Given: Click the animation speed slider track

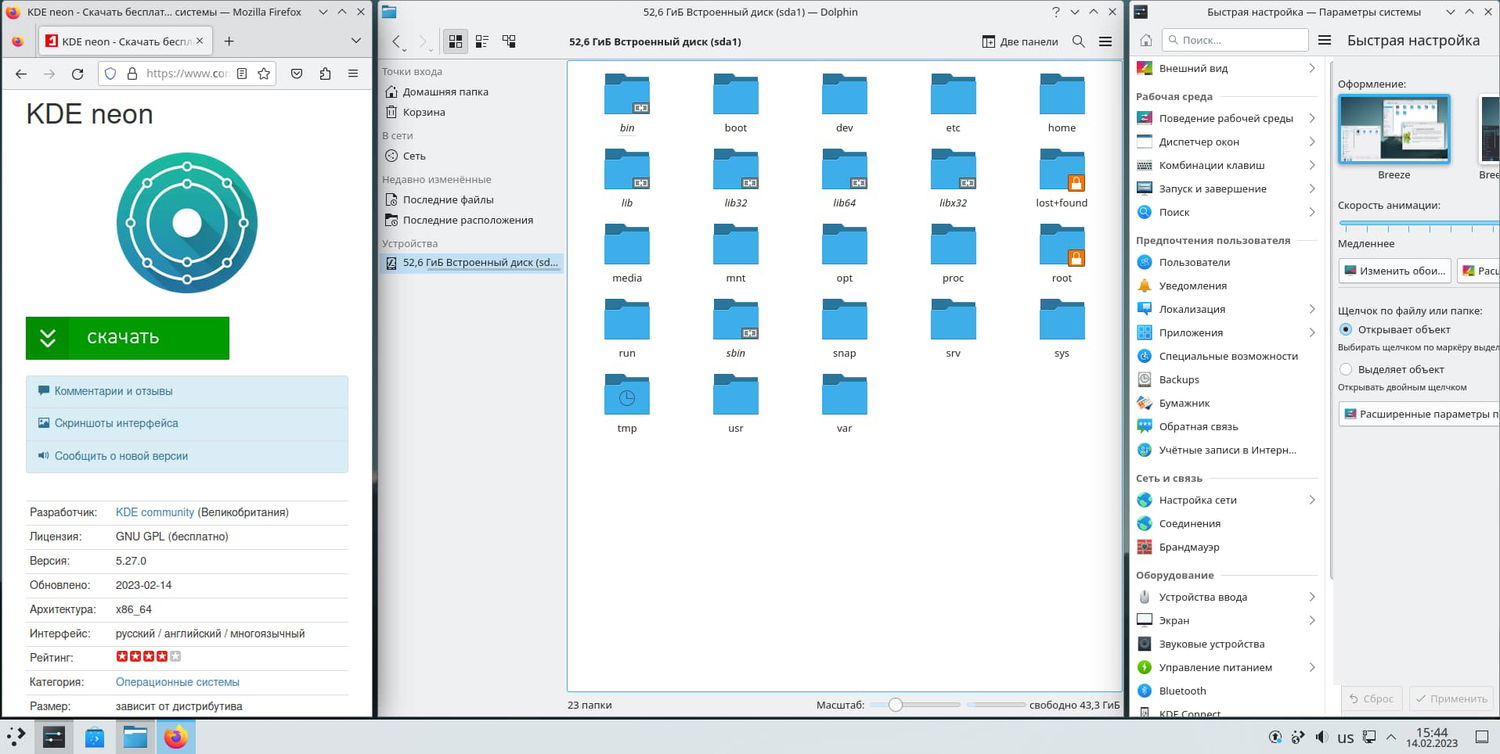Looking at the screenshot, I should [1418, 223].
